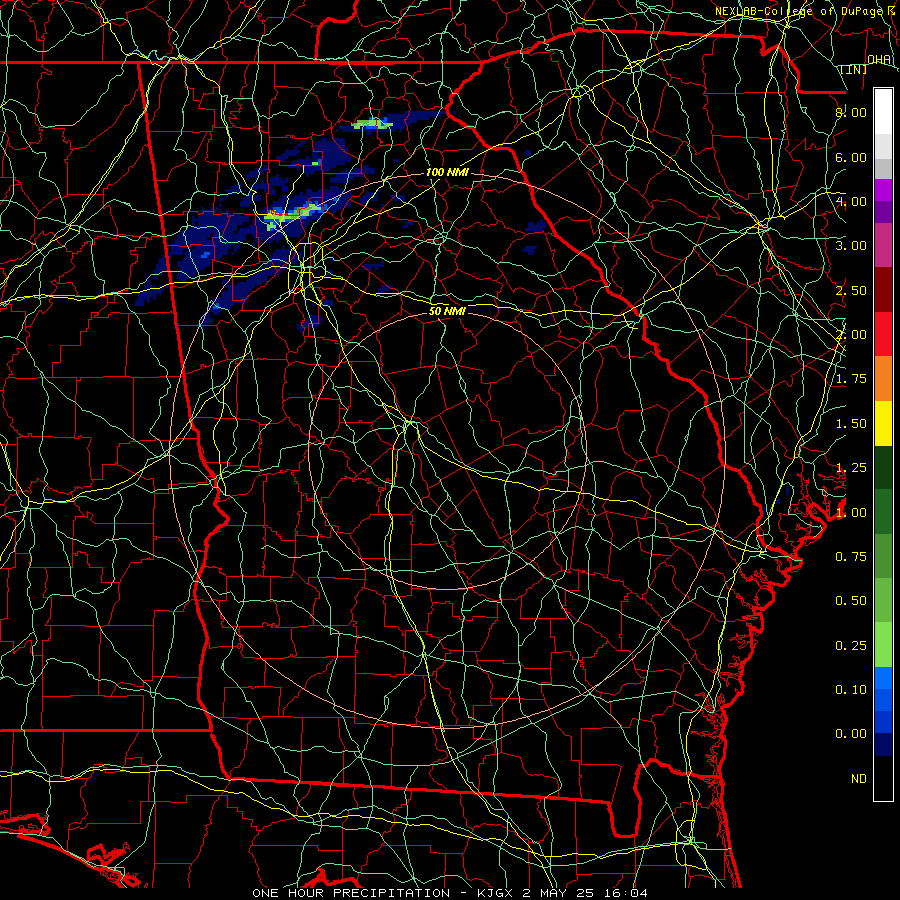Viewport: 900px width, 900px height.
Task: Pick the pink legend swatch
Action: pos(883,245)
